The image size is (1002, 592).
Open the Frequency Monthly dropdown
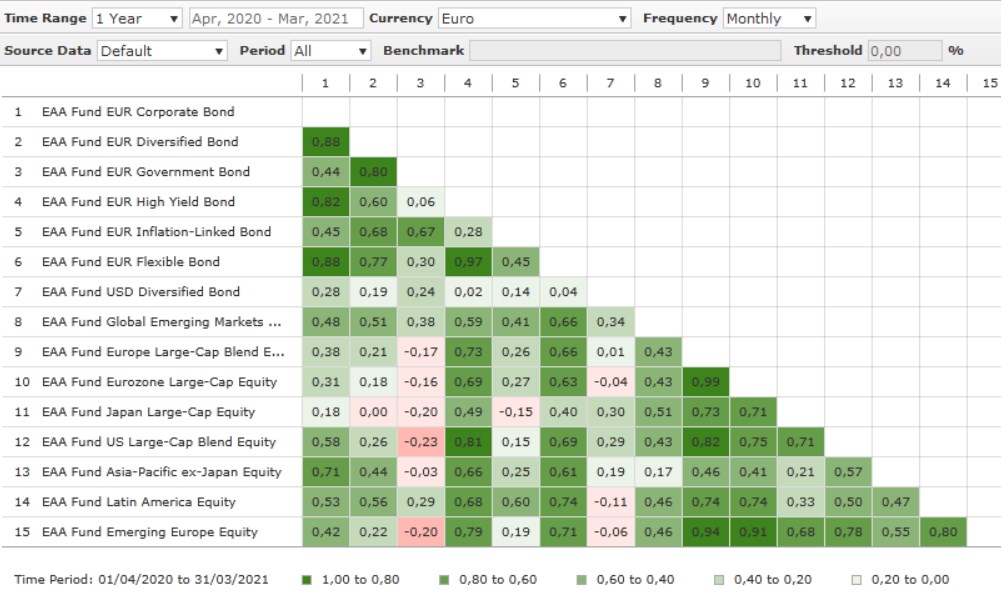click(x=768, y=18)
